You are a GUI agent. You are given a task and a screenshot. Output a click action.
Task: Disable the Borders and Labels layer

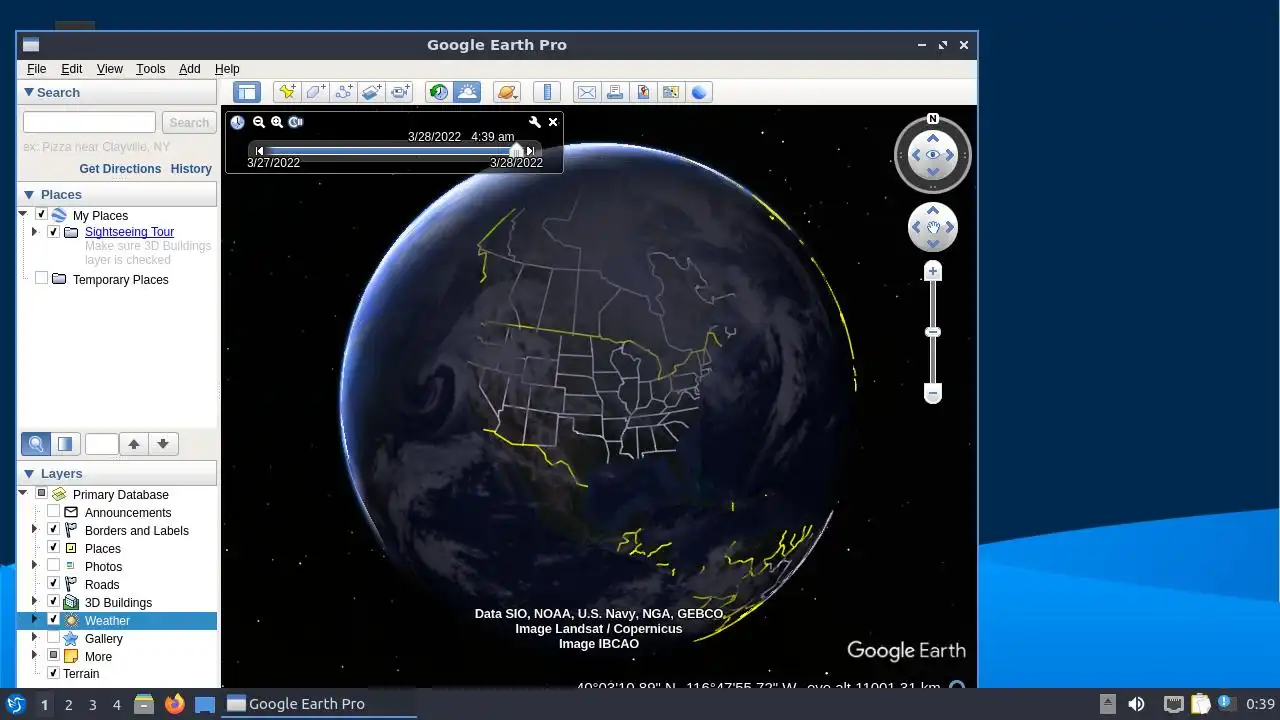(x=53, y=530)
